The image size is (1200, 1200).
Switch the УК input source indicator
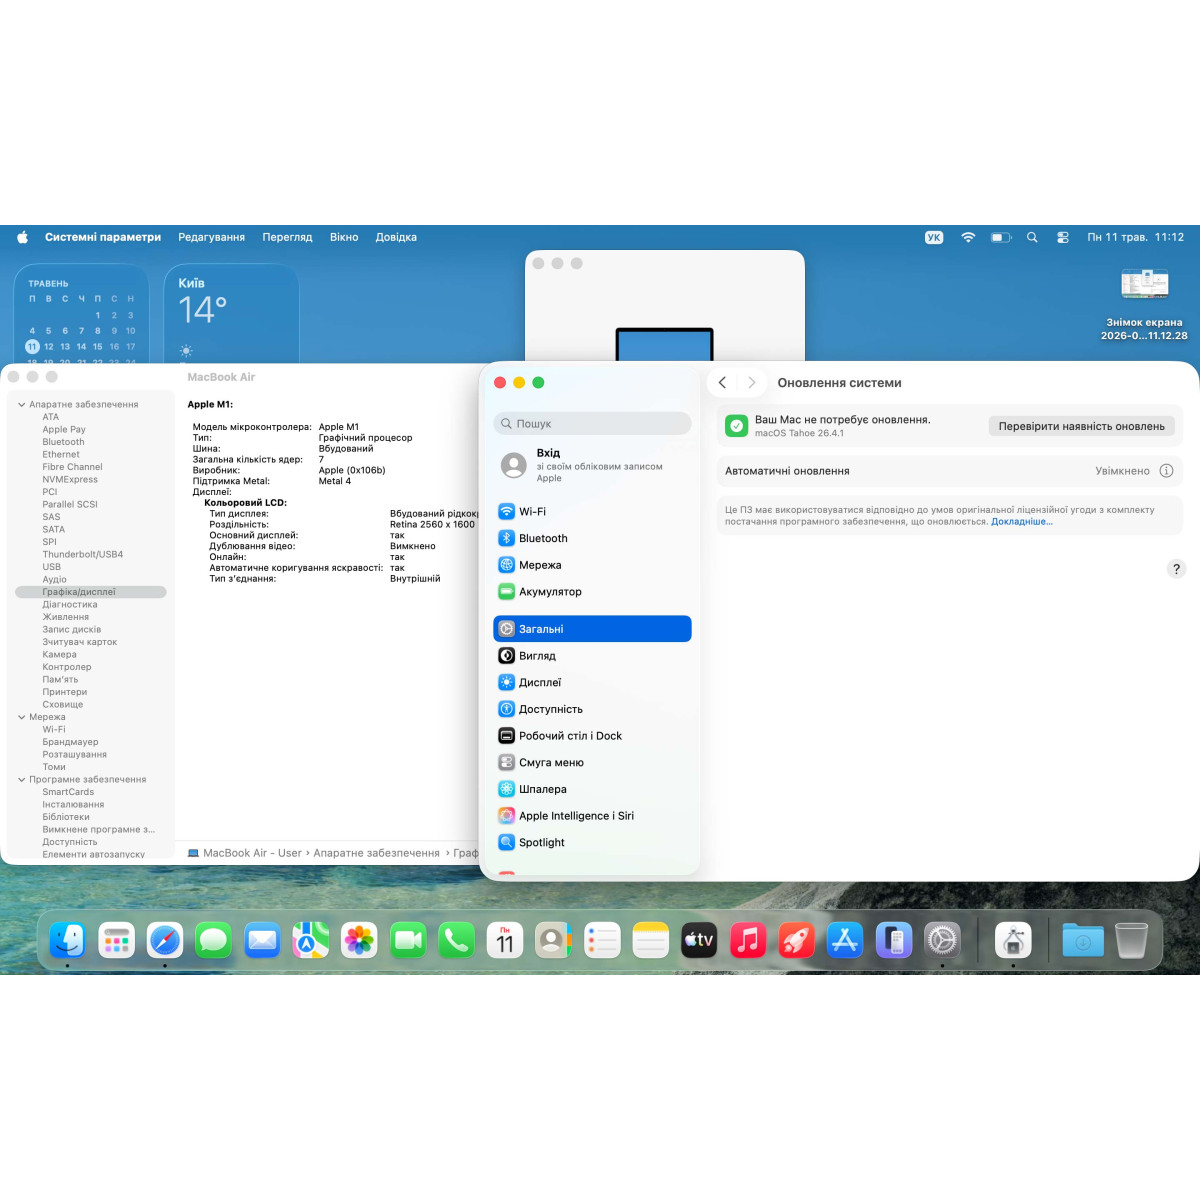click(x=934, y=237)
